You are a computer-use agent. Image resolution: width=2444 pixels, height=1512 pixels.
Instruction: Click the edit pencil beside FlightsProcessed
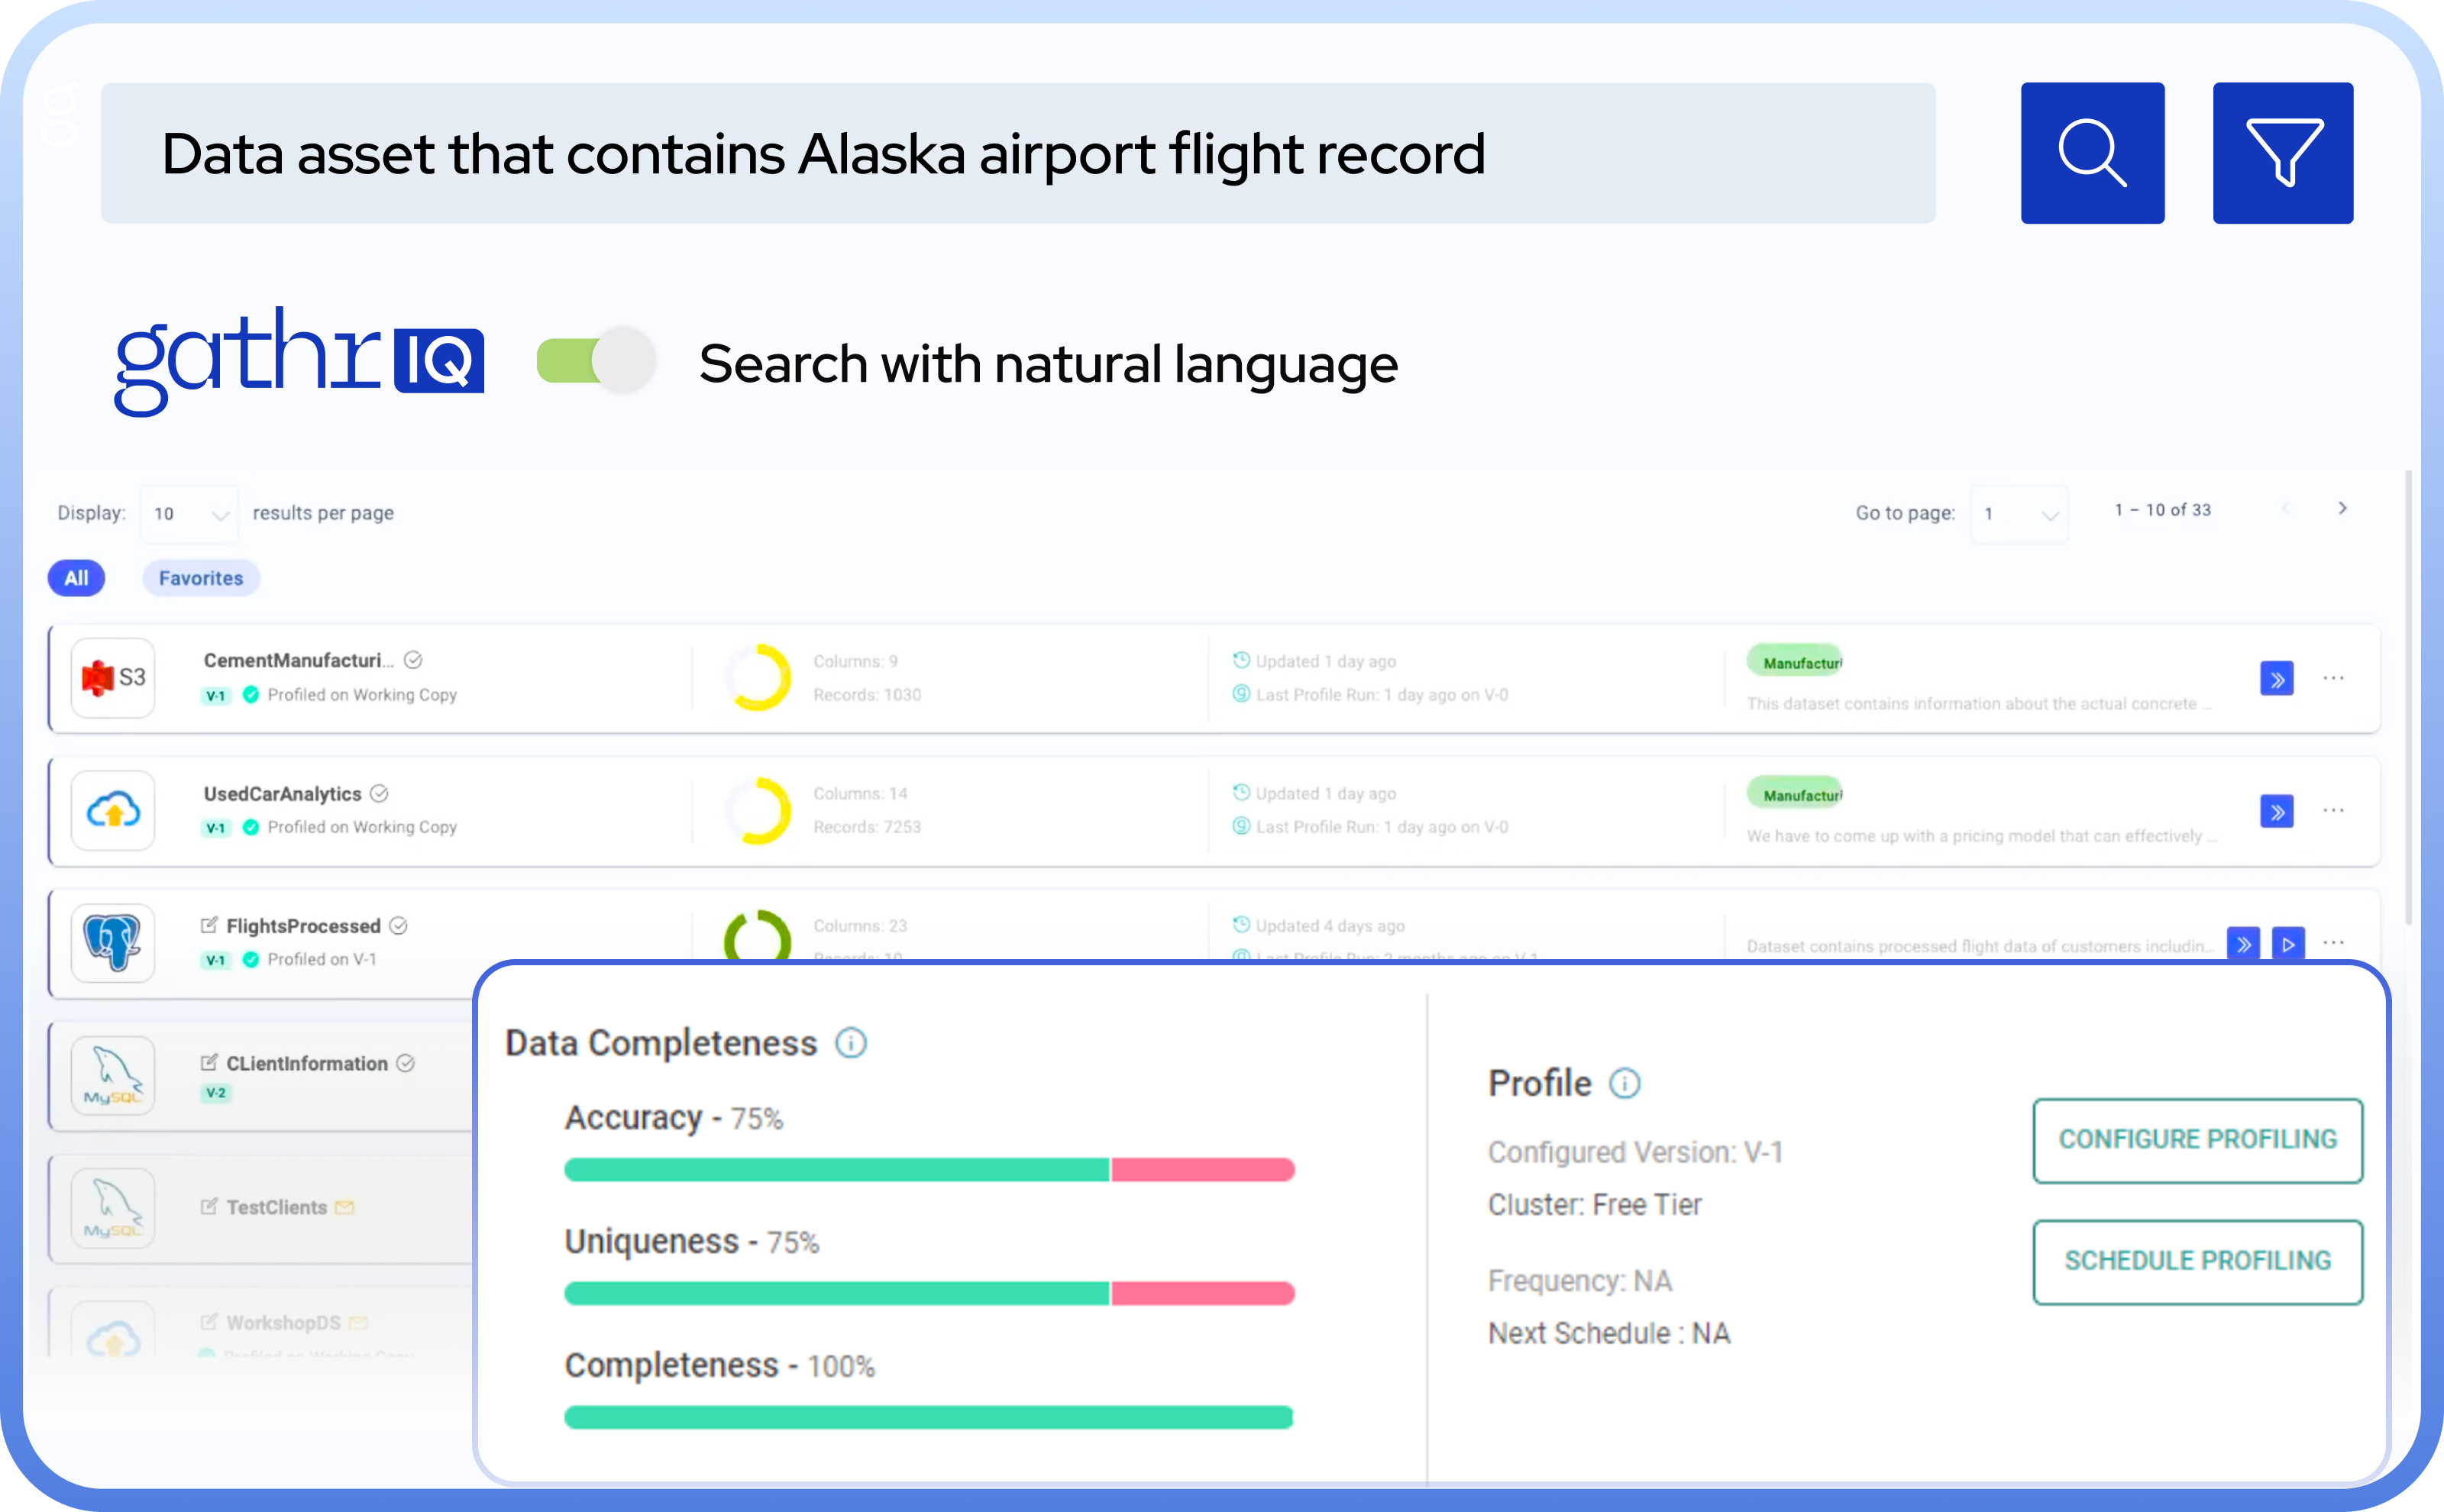tap(209, 925)
